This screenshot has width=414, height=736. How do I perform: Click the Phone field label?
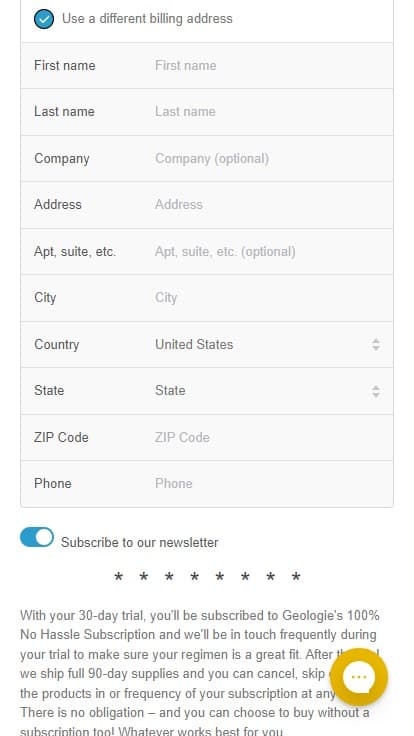pyautogui.click(x=53, y=483)
